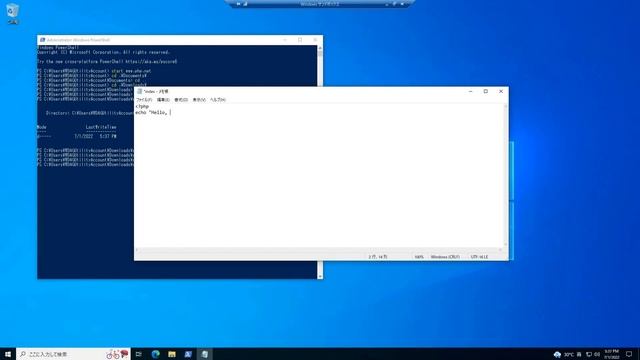Click the Mode column header in PowerShell

pos(42,127)
